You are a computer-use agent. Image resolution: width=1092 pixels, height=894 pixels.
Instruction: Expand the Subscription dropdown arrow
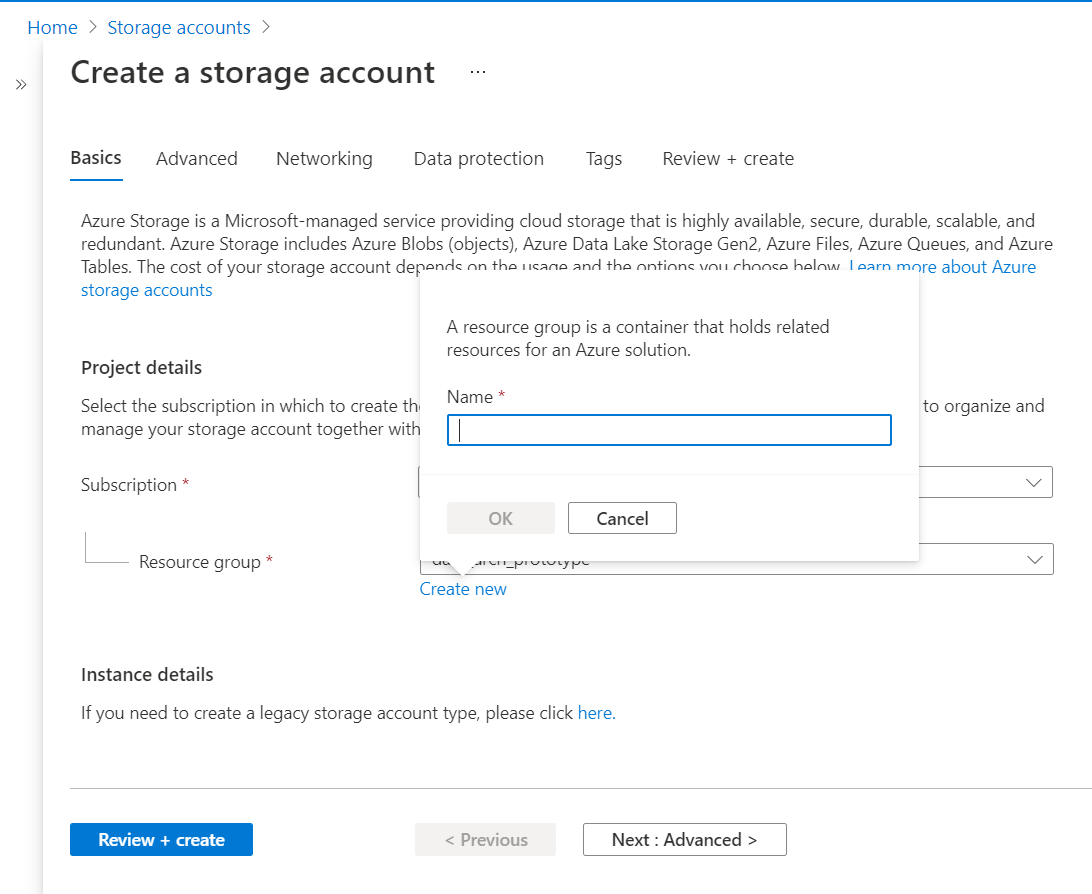(x=1034, y=482)
